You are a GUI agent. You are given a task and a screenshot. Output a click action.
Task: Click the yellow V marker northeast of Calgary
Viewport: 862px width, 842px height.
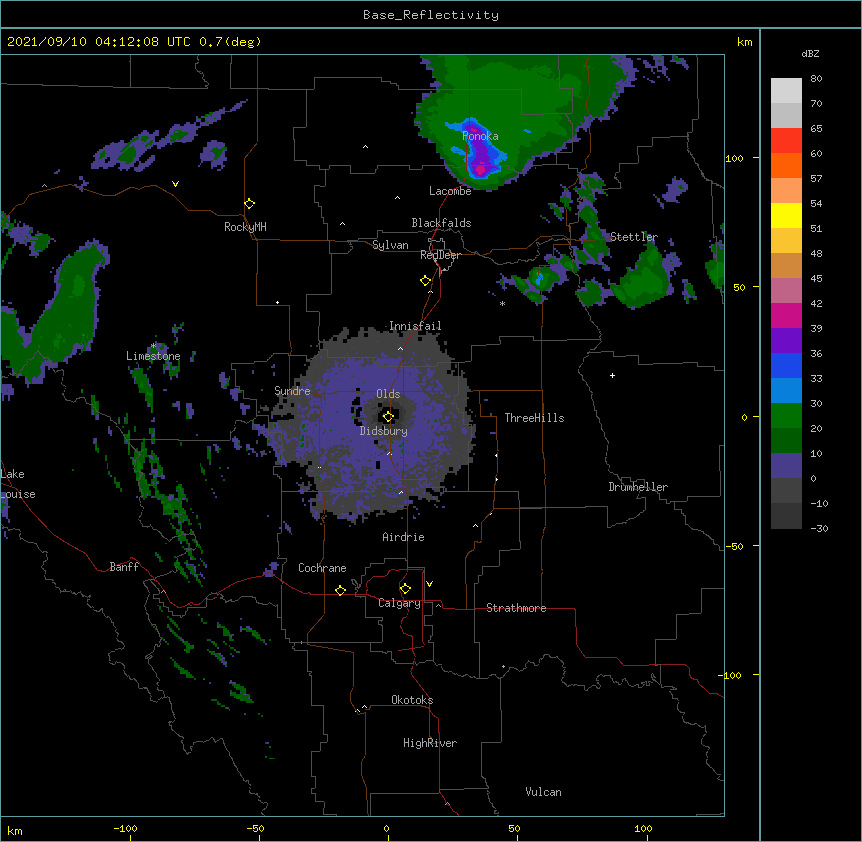tap(429, 583)
